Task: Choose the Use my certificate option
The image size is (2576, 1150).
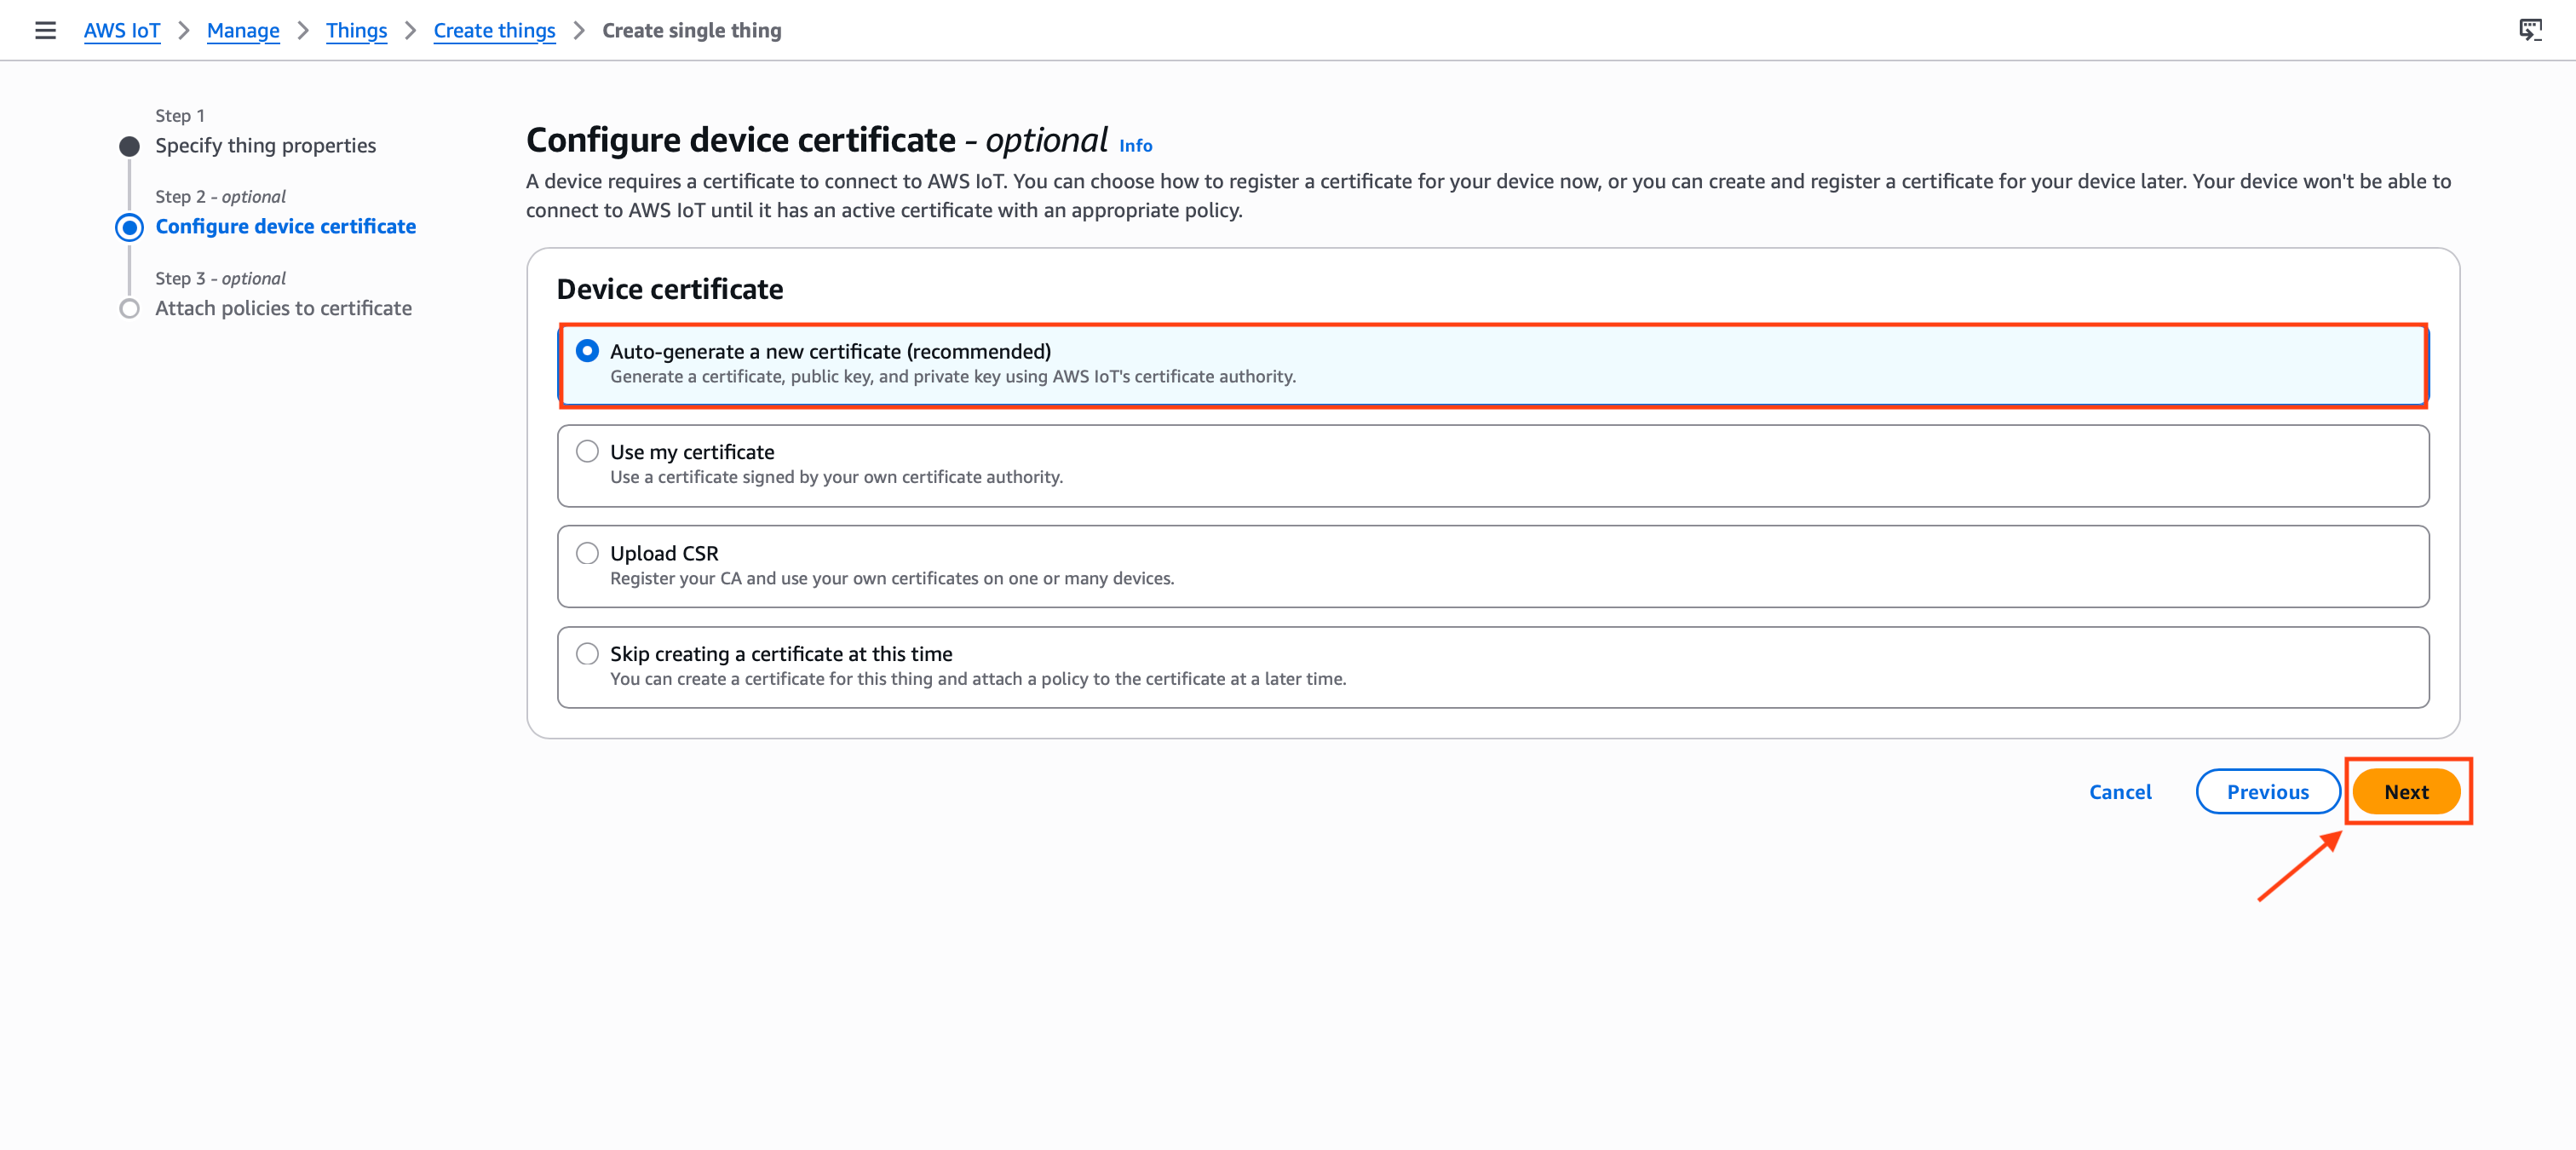Action: pos(588,451)
